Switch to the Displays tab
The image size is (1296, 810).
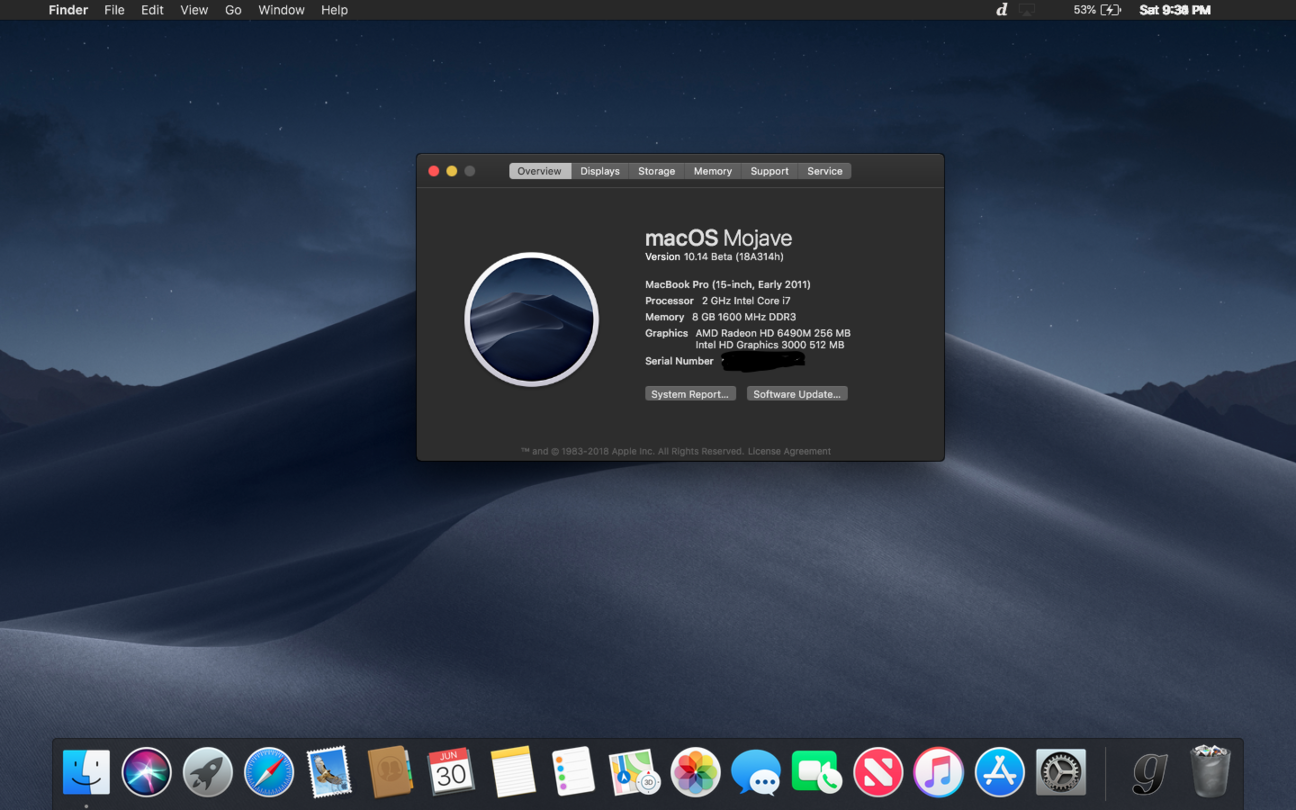pos(600,171)
